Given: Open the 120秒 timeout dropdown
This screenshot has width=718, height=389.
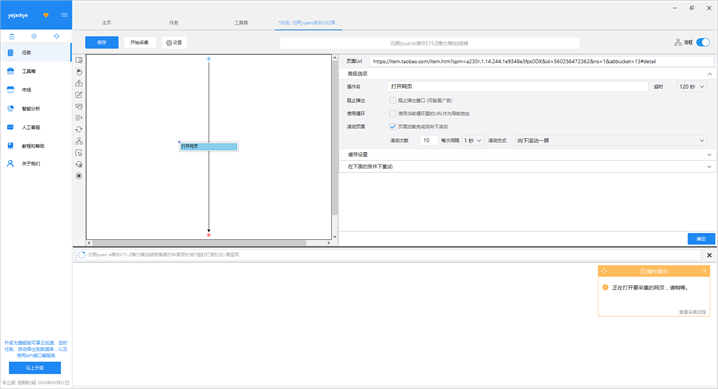Looking at the screenshot, I should point(691,86).
